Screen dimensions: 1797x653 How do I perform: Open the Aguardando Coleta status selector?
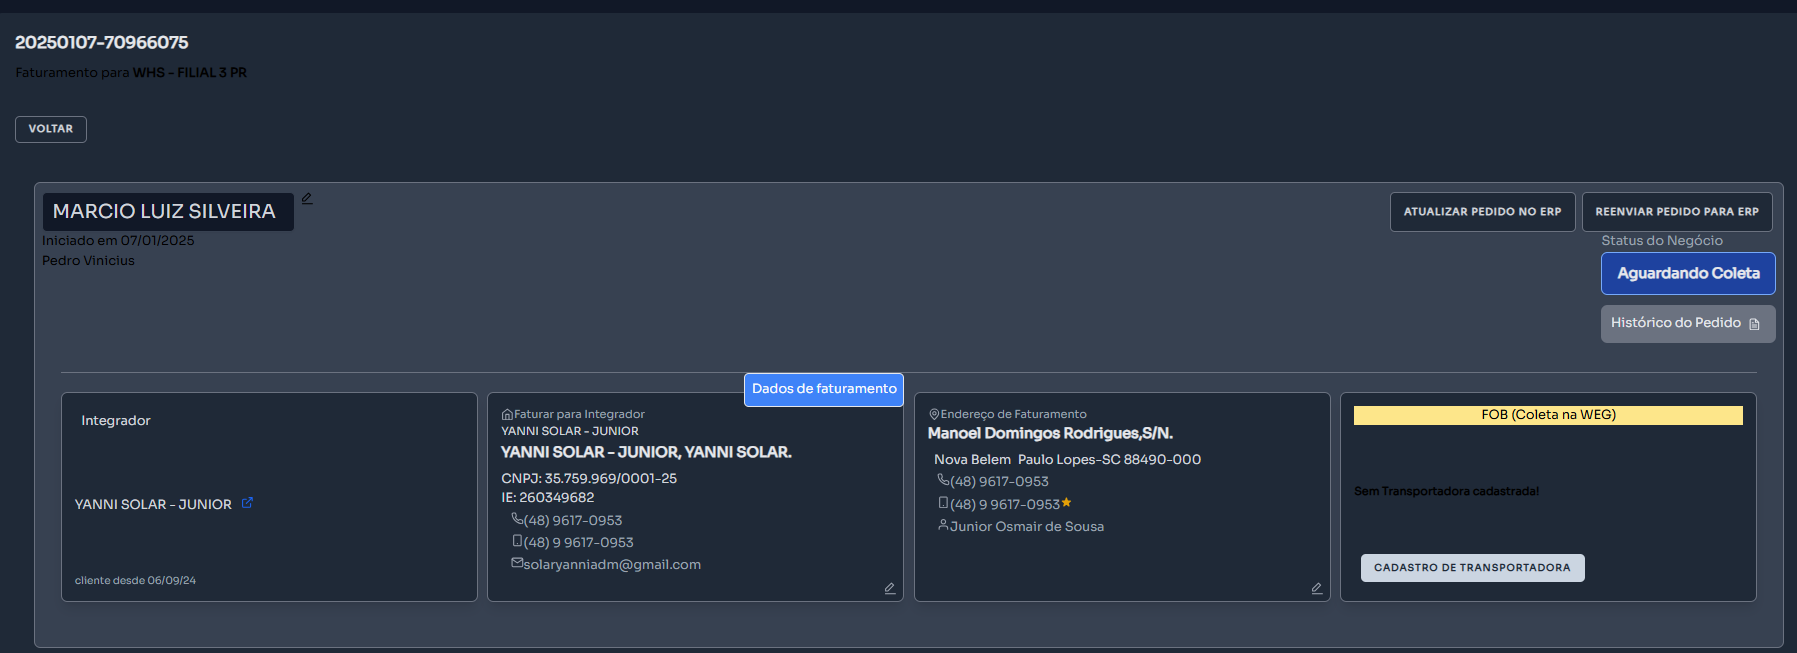click(1687, 273)
